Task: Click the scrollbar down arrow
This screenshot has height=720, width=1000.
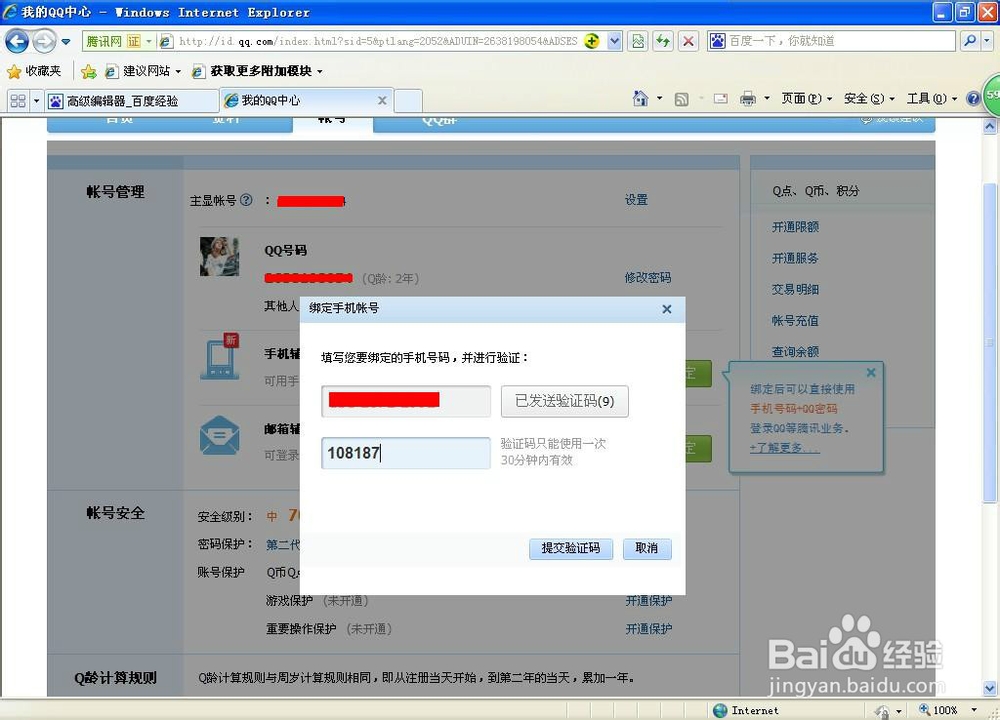Action: click(989, 688)
